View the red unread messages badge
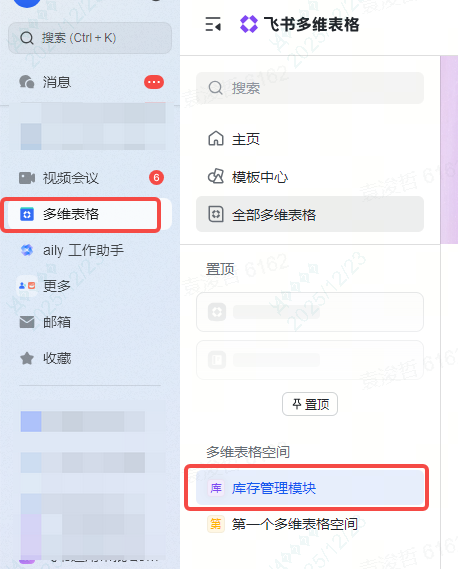 point(154,82)
